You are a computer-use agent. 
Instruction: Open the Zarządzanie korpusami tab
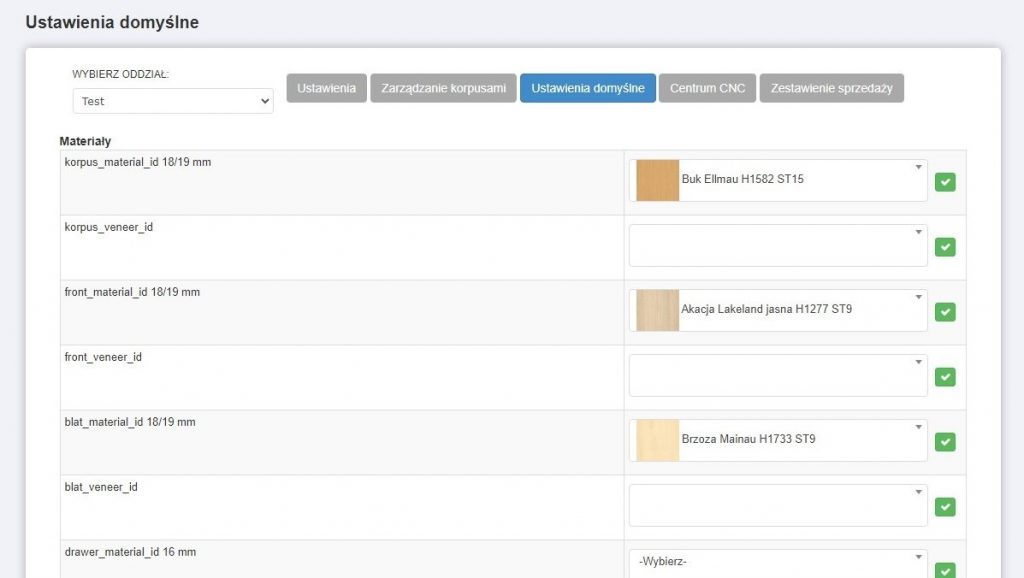coord(443,88)
